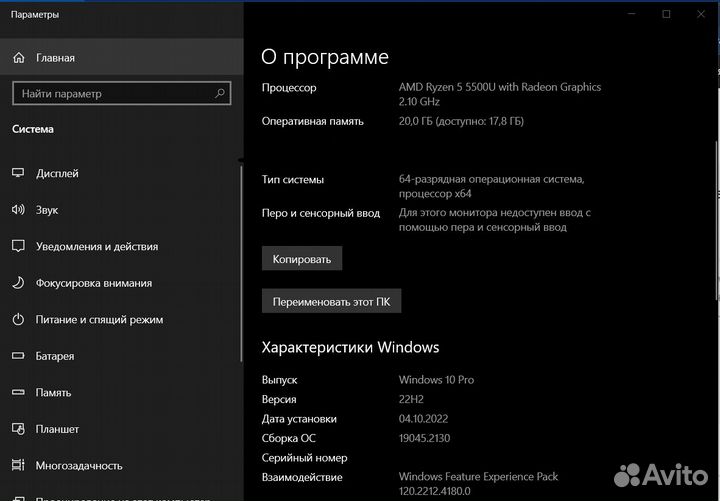The width and height of the screenshot is (720, 501).
Task: Click the Копировать button
Action: point(302,259)
